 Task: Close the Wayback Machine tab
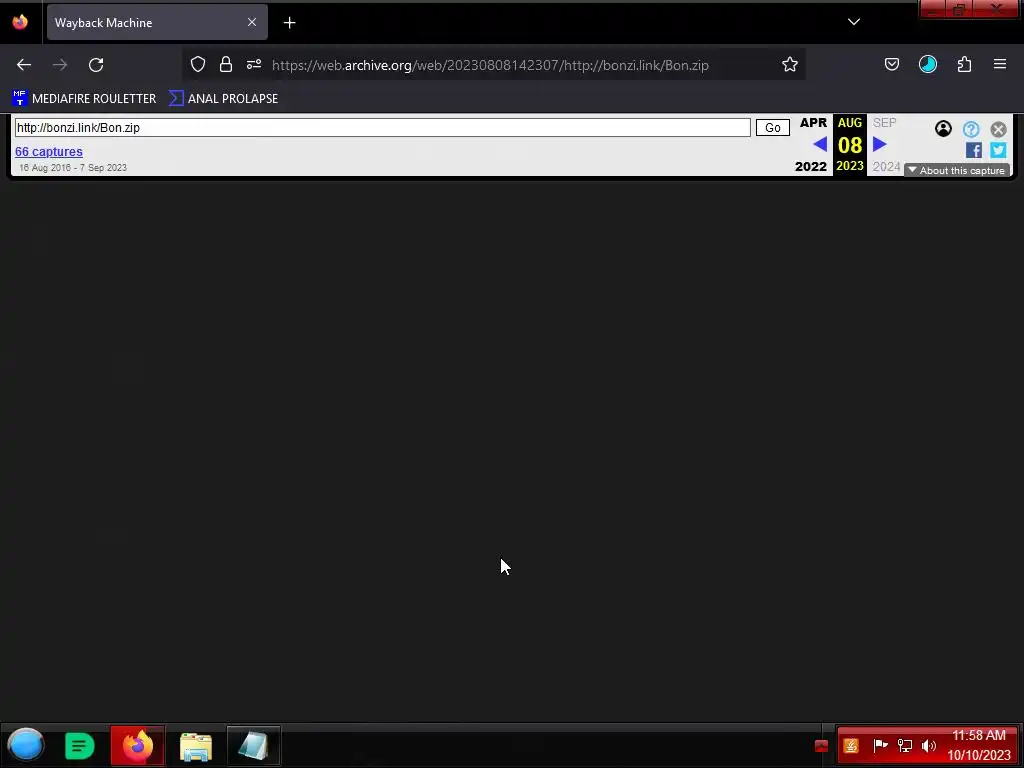[x=252, y=22]
